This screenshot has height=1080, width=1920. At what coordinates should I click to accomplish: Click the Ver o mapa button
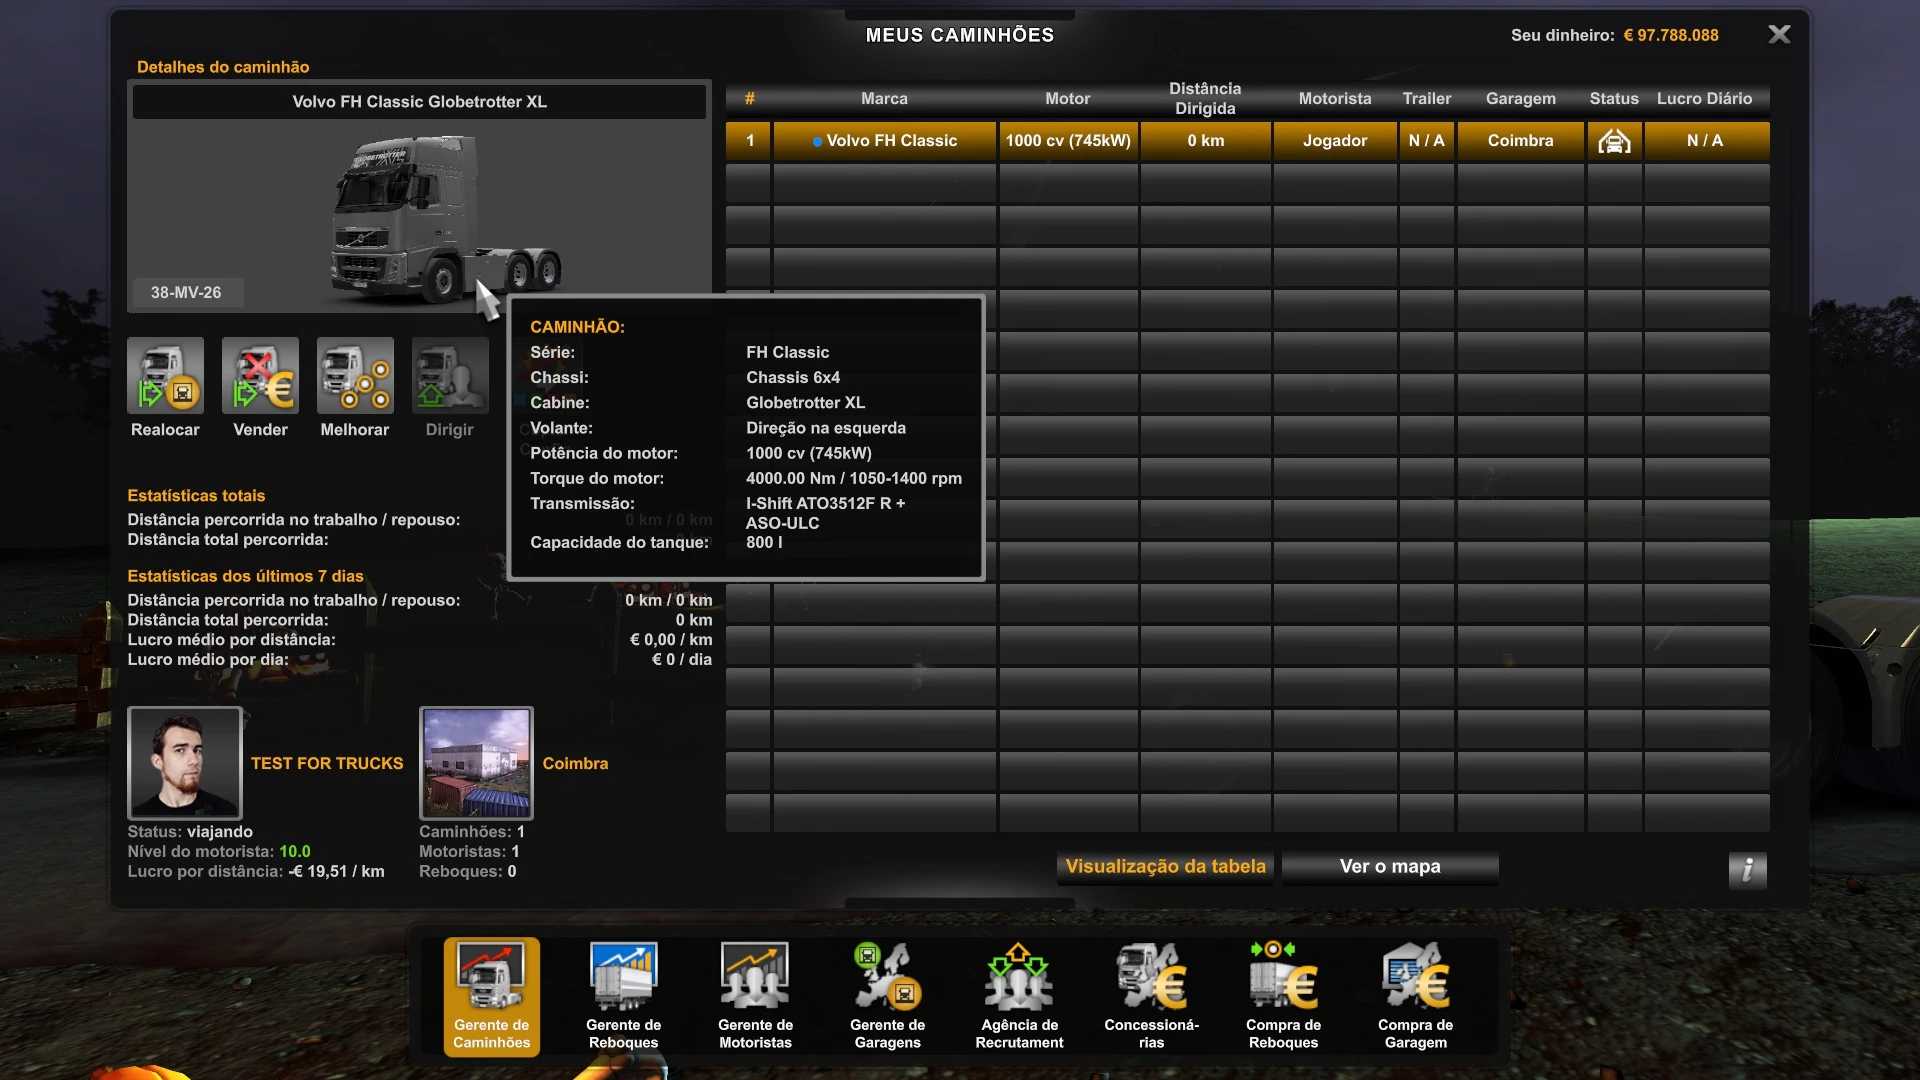(1389, 867)
